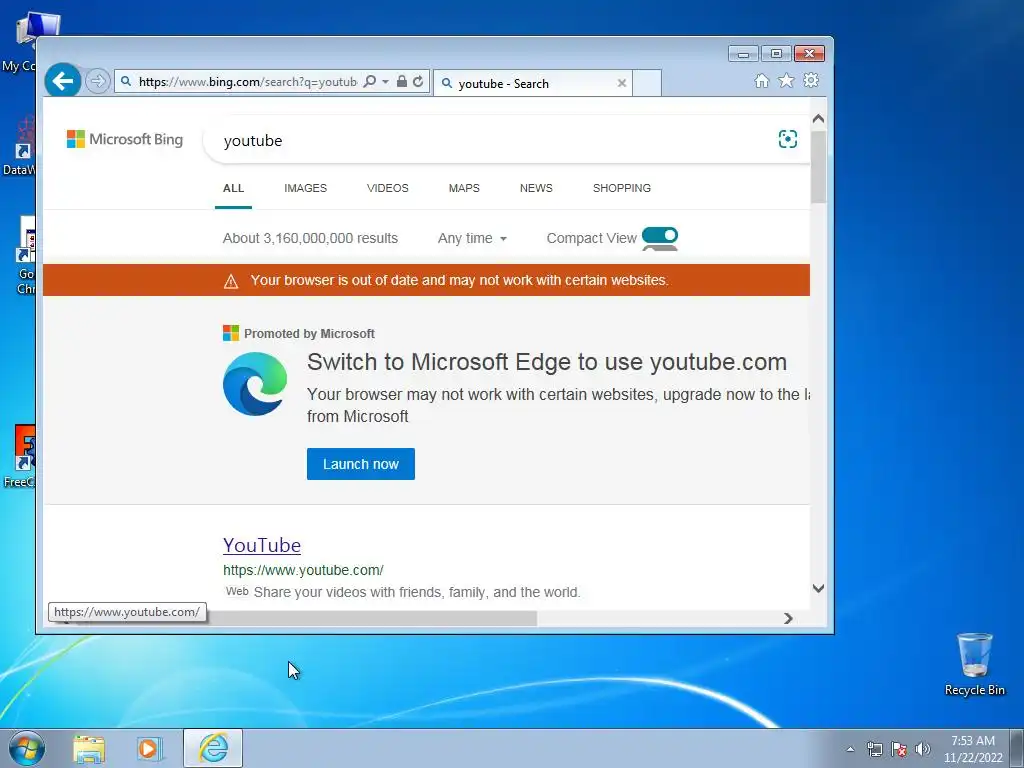Click the horizontal scrollbar right arrow
This screenshot has height=768, width=1024.
[x=788, y=618]
